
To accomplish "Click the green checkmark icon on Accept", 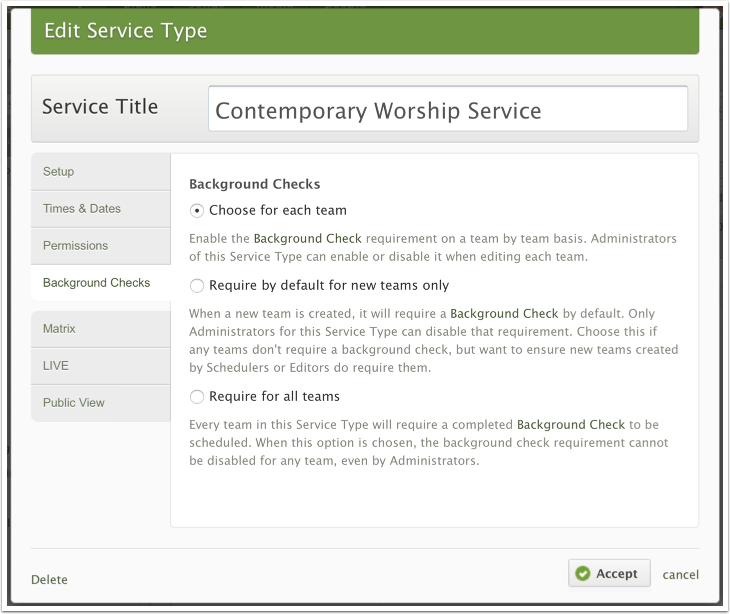I will (x=582, y=574).
